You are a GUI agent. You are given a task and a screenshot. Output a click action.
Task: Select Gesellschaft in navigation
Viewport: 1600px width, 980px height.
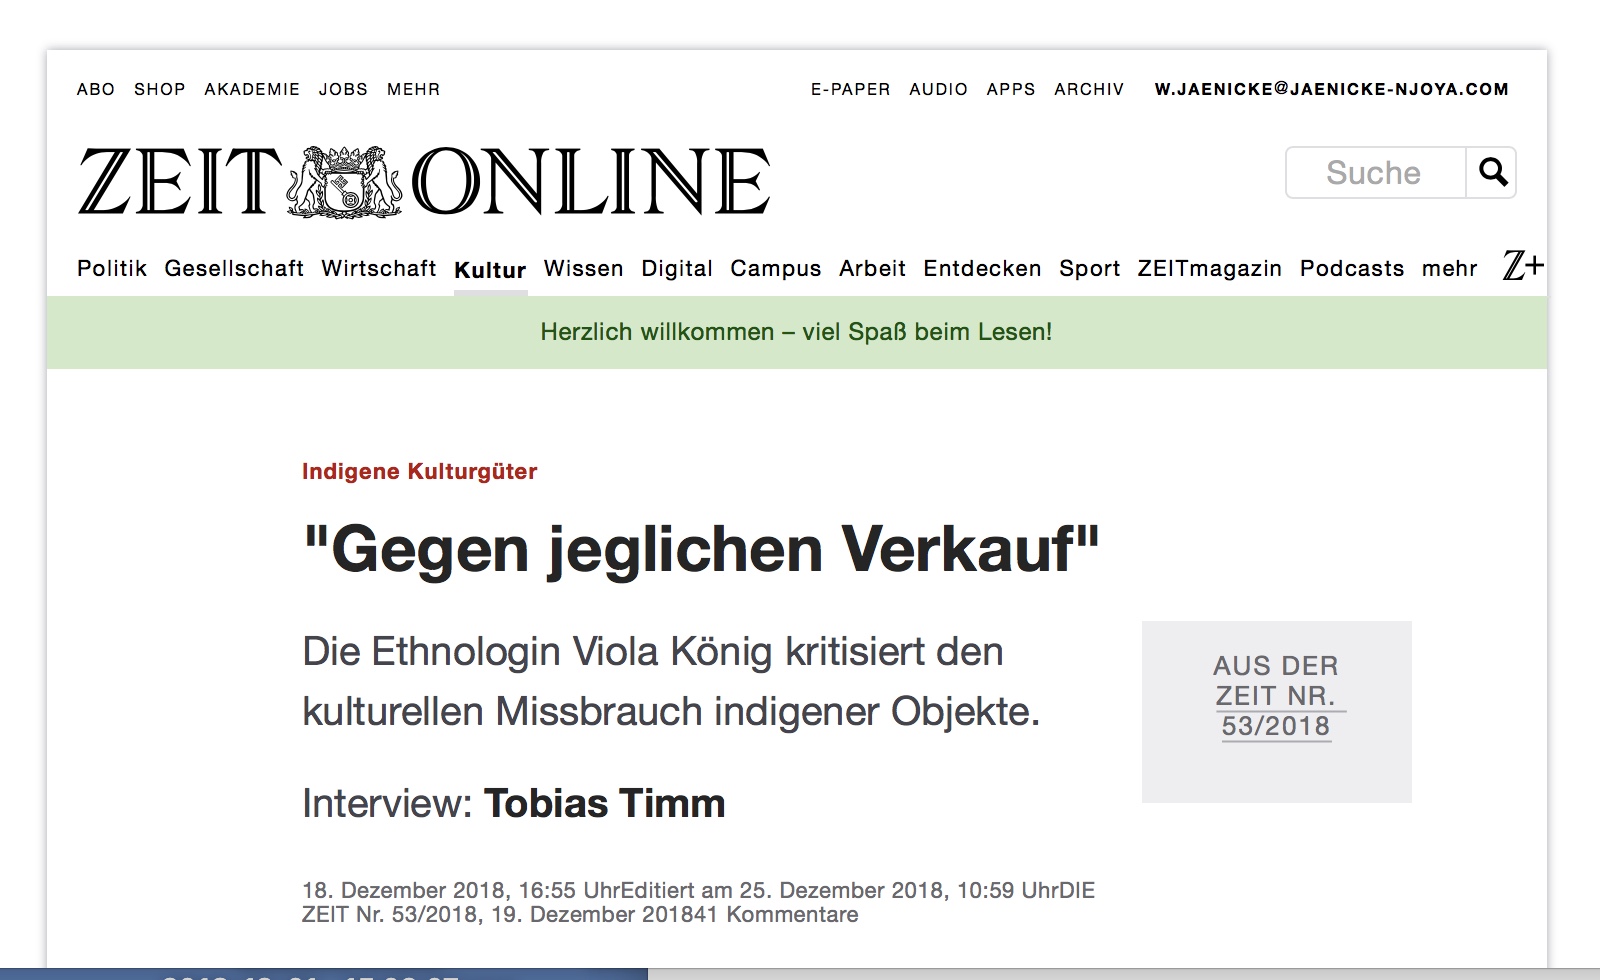(234, 268)
